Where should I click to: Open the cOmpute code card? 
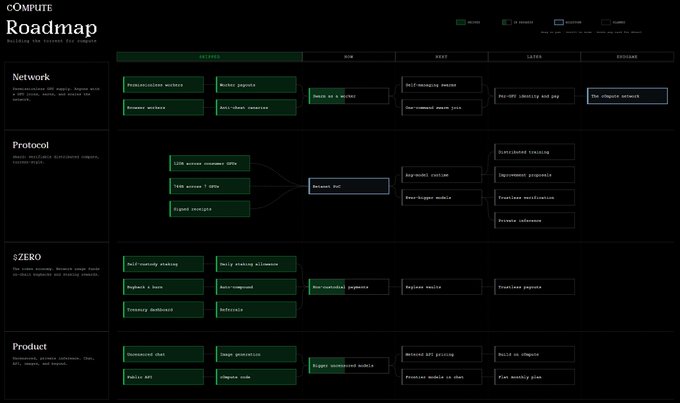(x=256, y=377)
